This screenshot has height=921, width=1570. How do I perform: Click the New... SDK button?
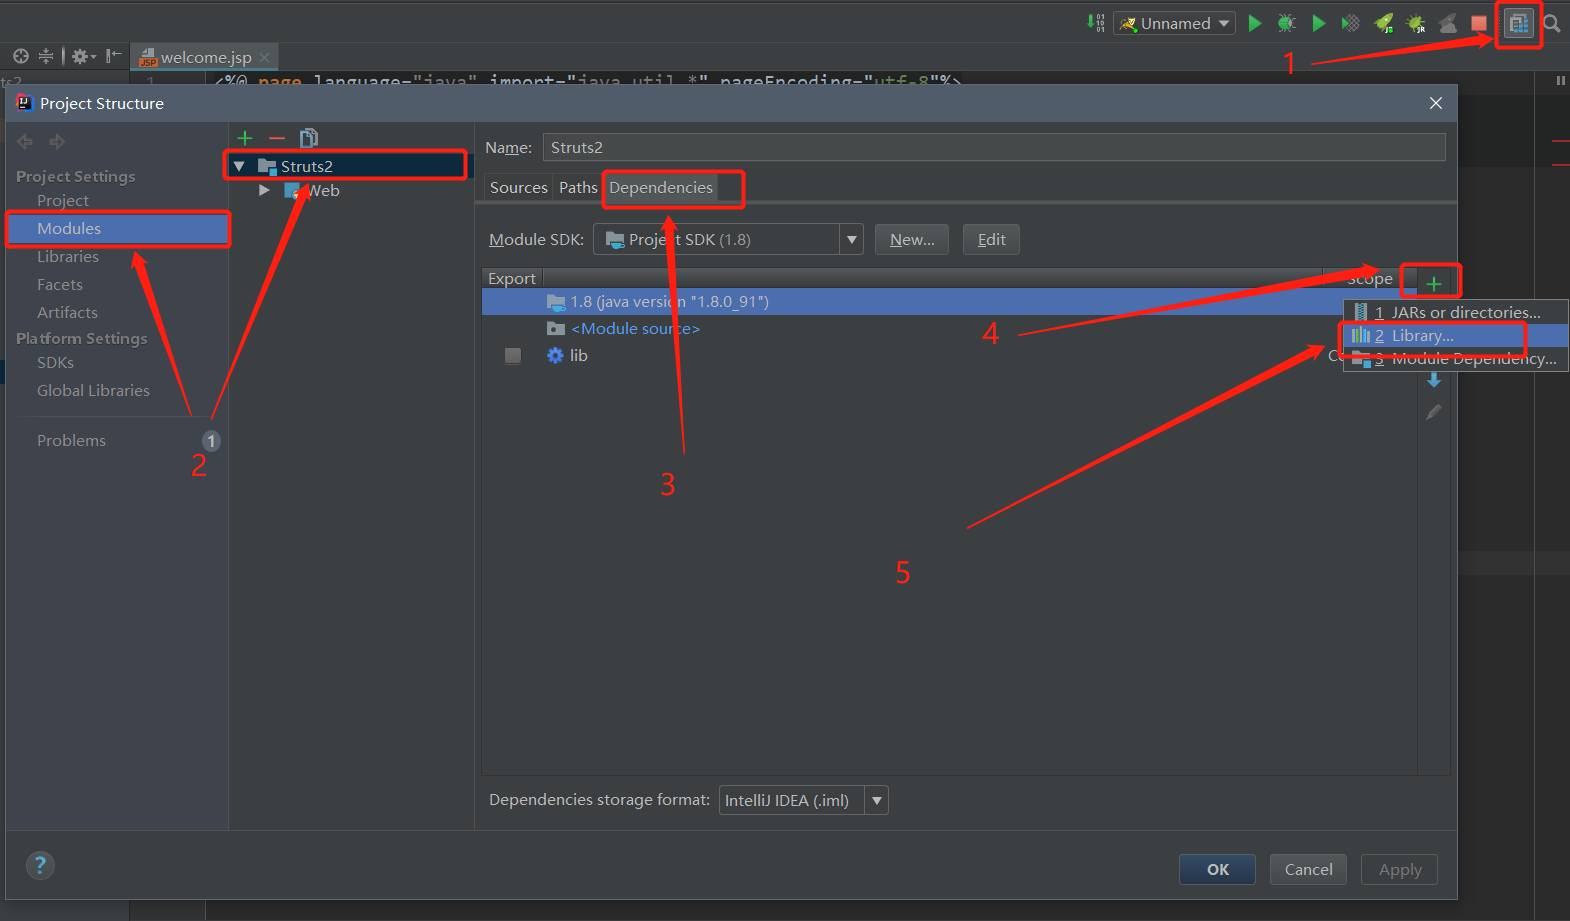(x=912, y=239)
